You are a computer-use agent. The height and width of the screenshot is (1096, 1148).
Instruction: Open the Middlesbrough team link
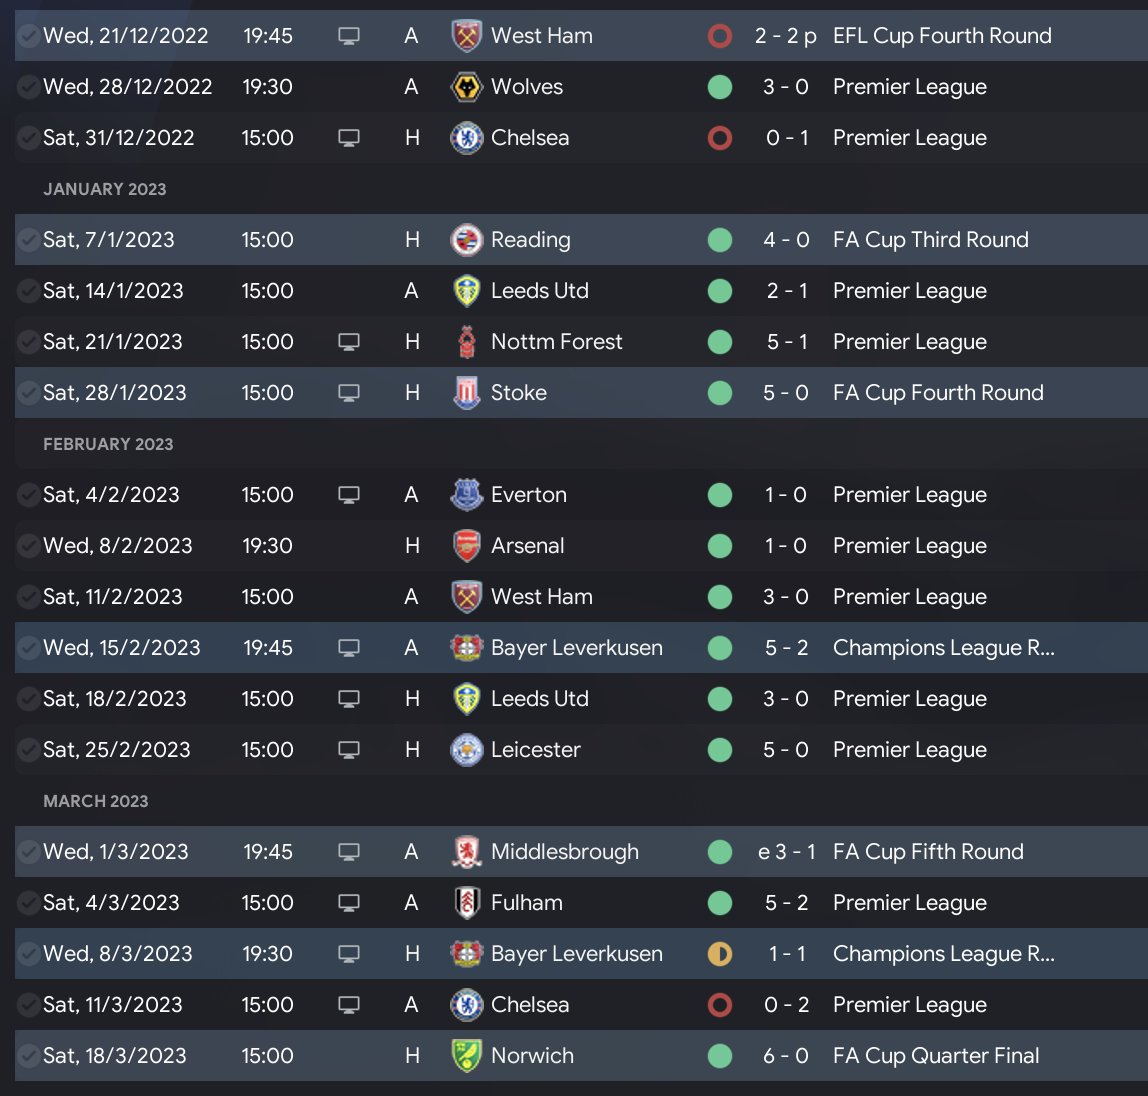(564, 852)
